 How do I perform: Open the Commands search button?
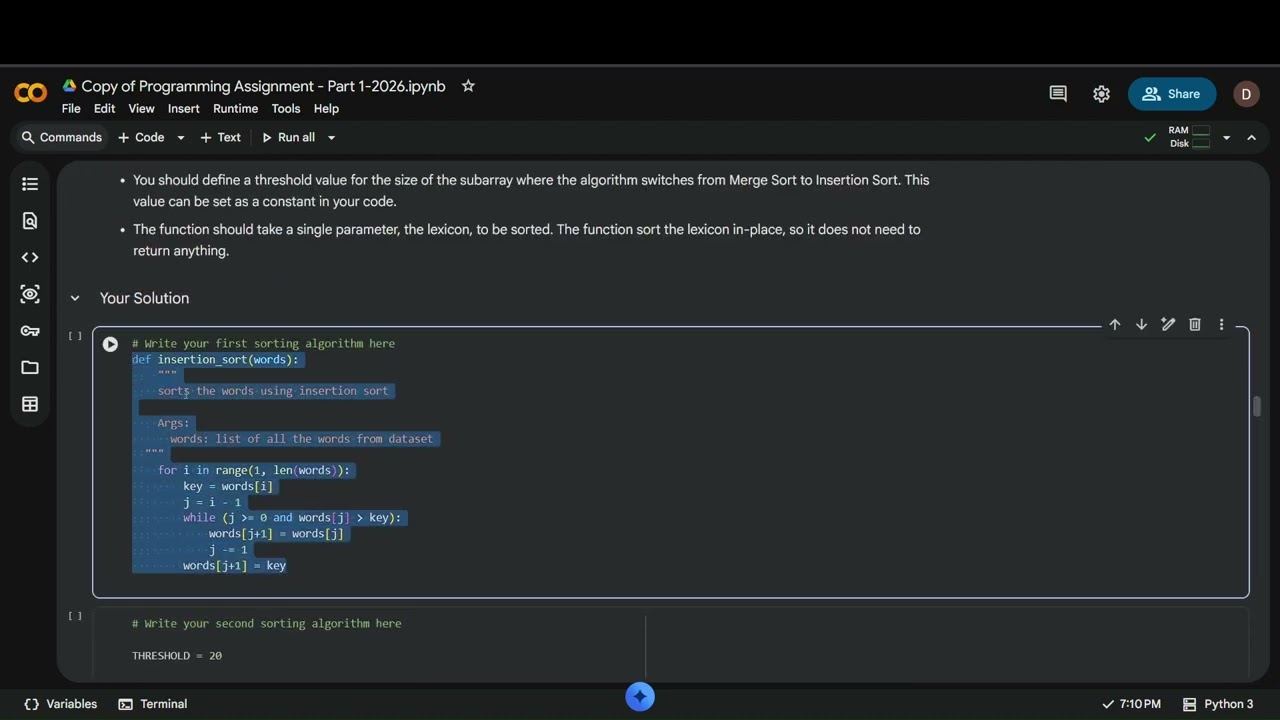[x=61, y=138]
